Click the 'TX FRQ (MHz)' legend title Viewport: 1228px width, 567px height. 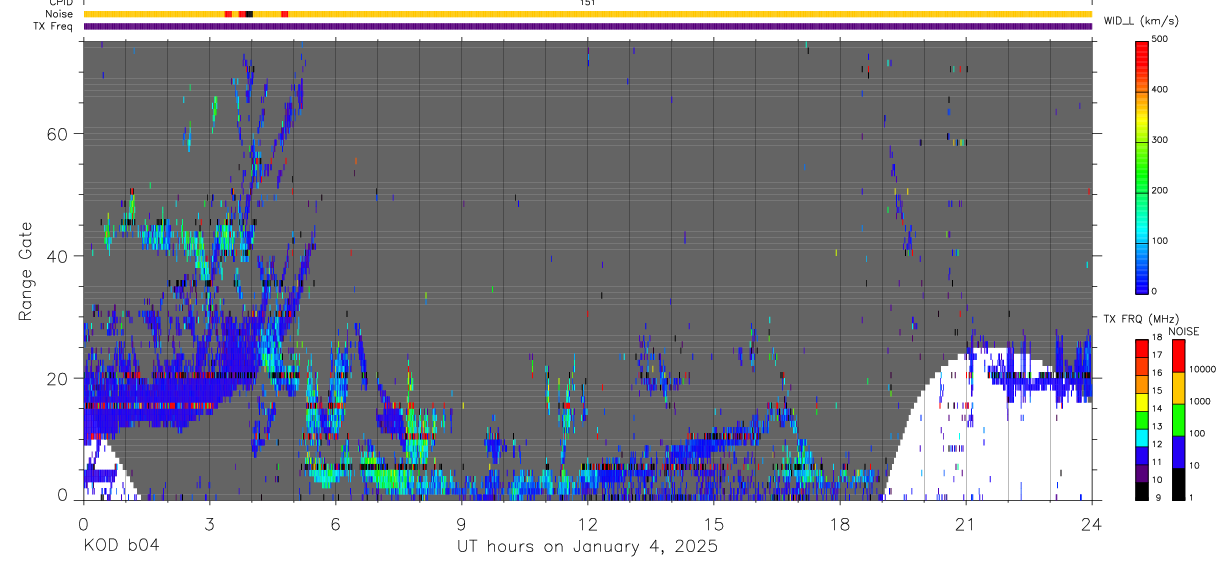[1140, 319]
